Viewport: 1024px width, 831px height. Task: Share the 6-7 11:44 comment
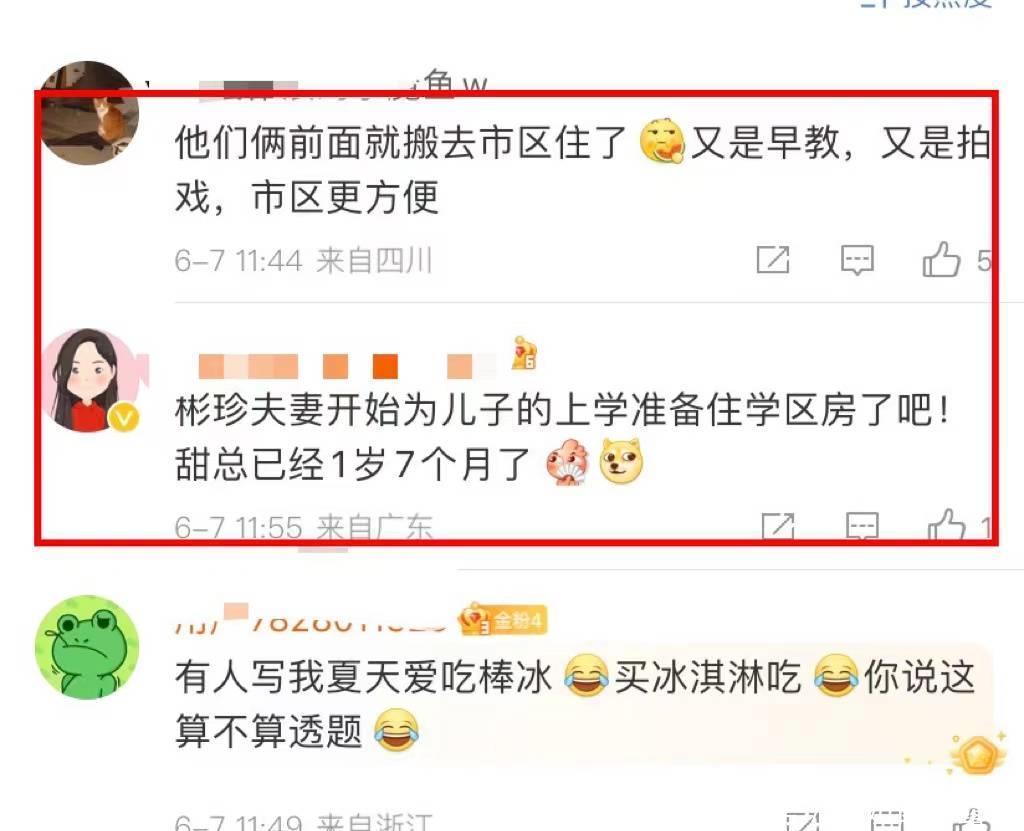773,260
